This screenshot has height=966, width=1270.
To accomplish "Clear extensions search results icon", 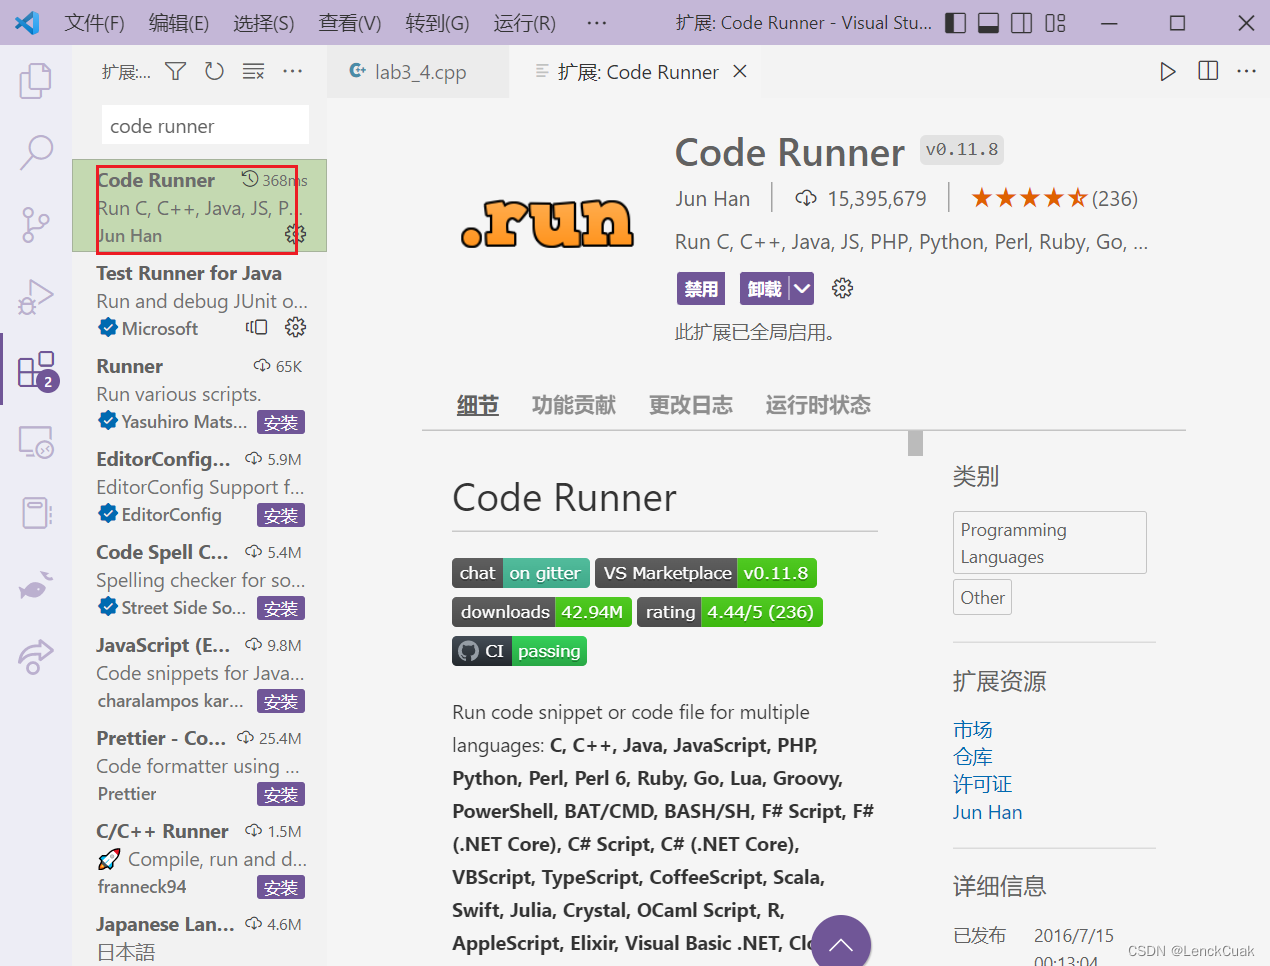I will pos(253,71).
